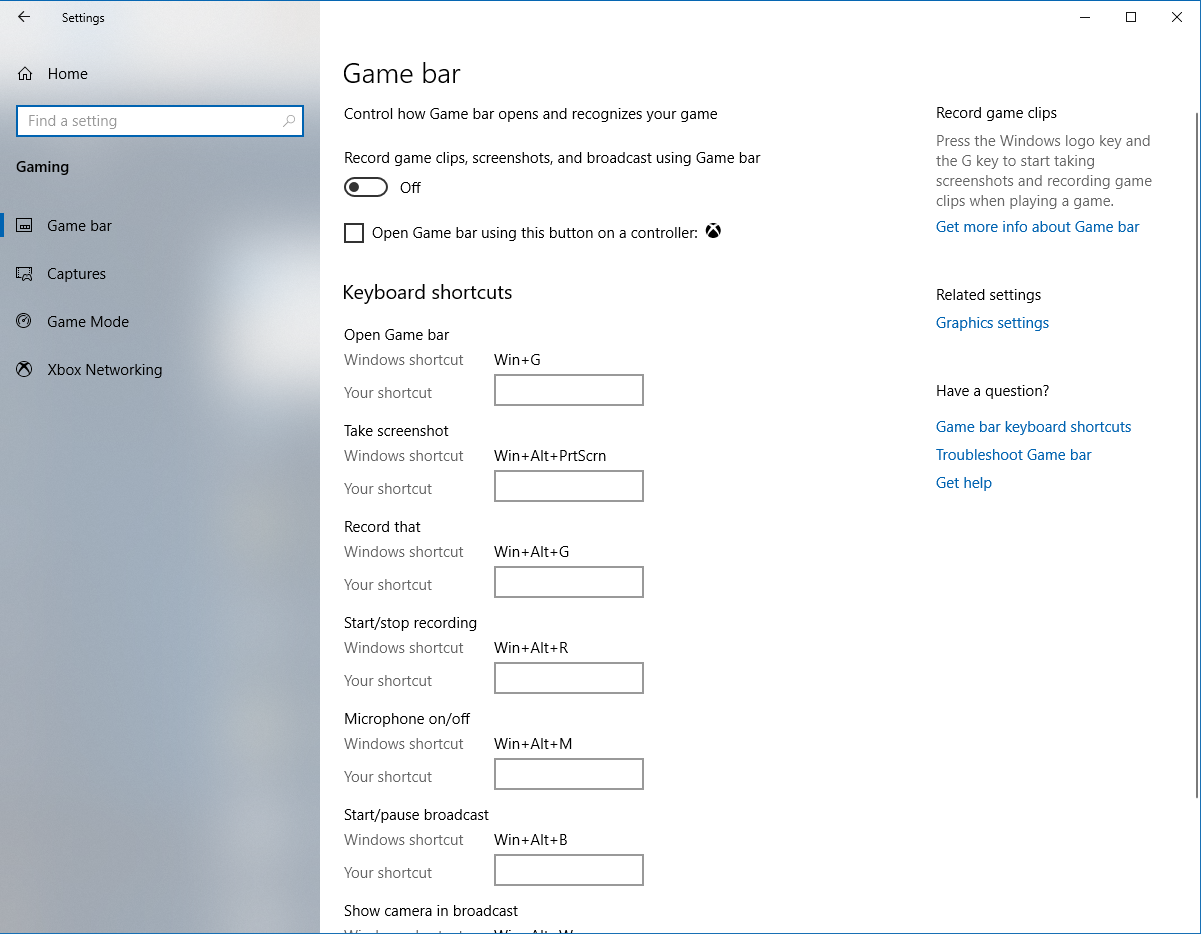1201x934 pixels.
Task: Click the Microphone on/off label
Action: (x=407, y=719)
